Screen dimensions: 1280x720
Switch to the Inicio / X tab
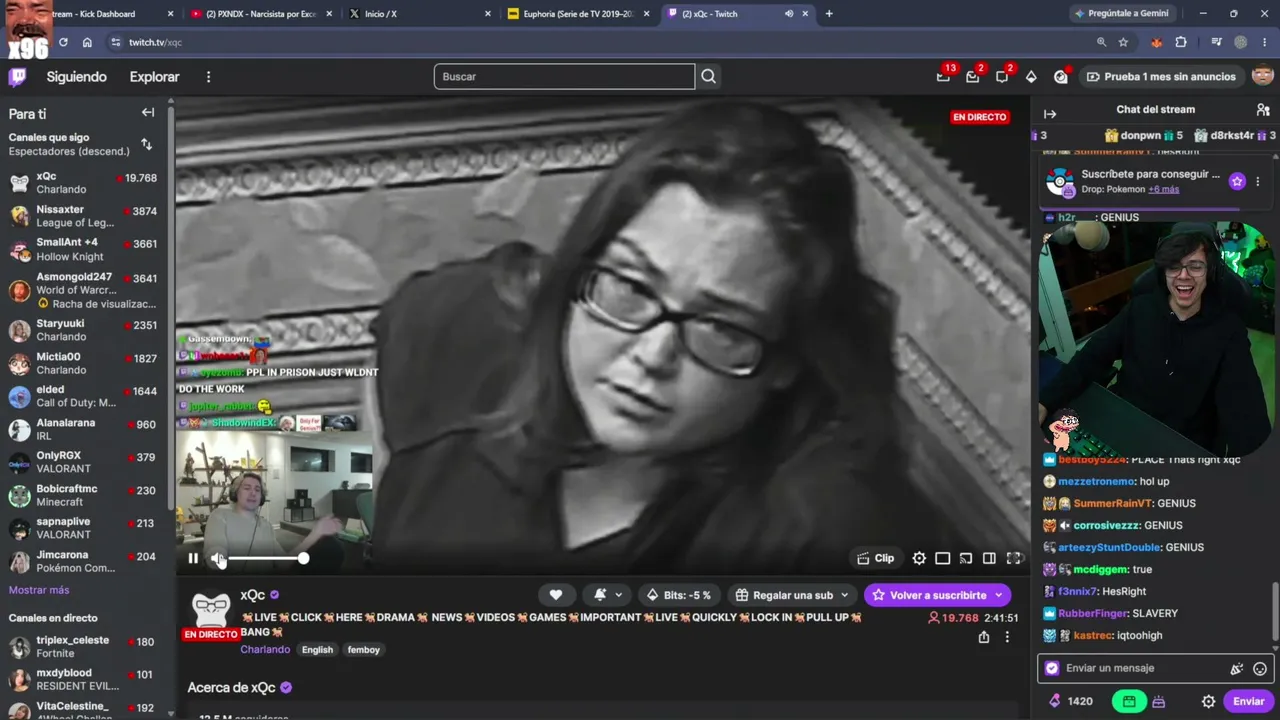pyautogui.click(x=419, y=14)
